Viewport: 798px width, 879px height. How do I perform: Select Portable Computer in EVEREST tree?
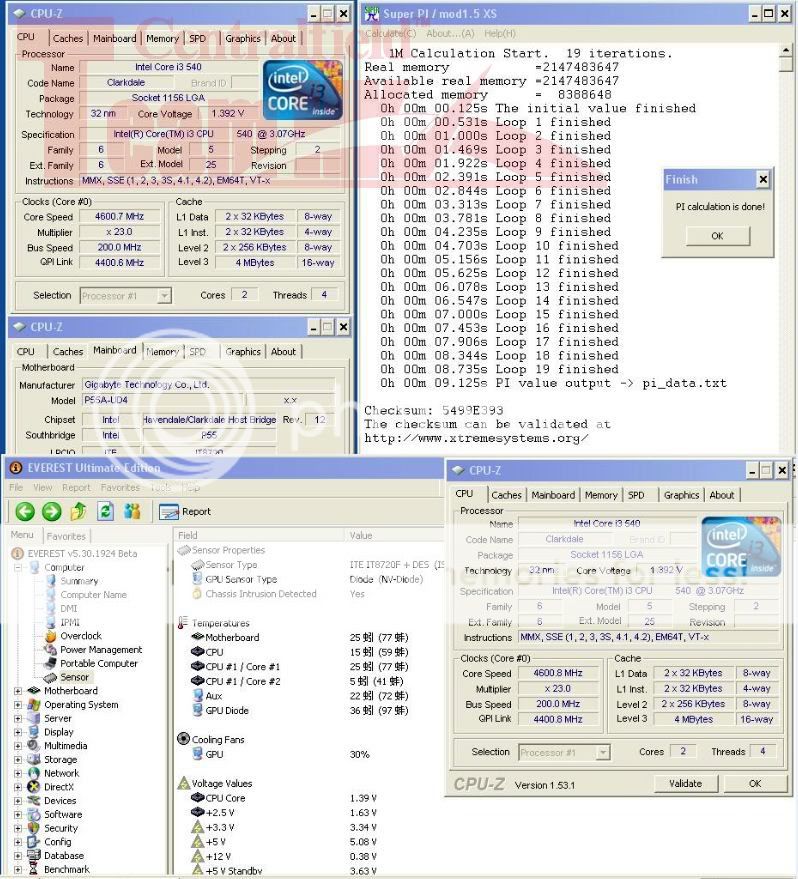tap(99, 663)
